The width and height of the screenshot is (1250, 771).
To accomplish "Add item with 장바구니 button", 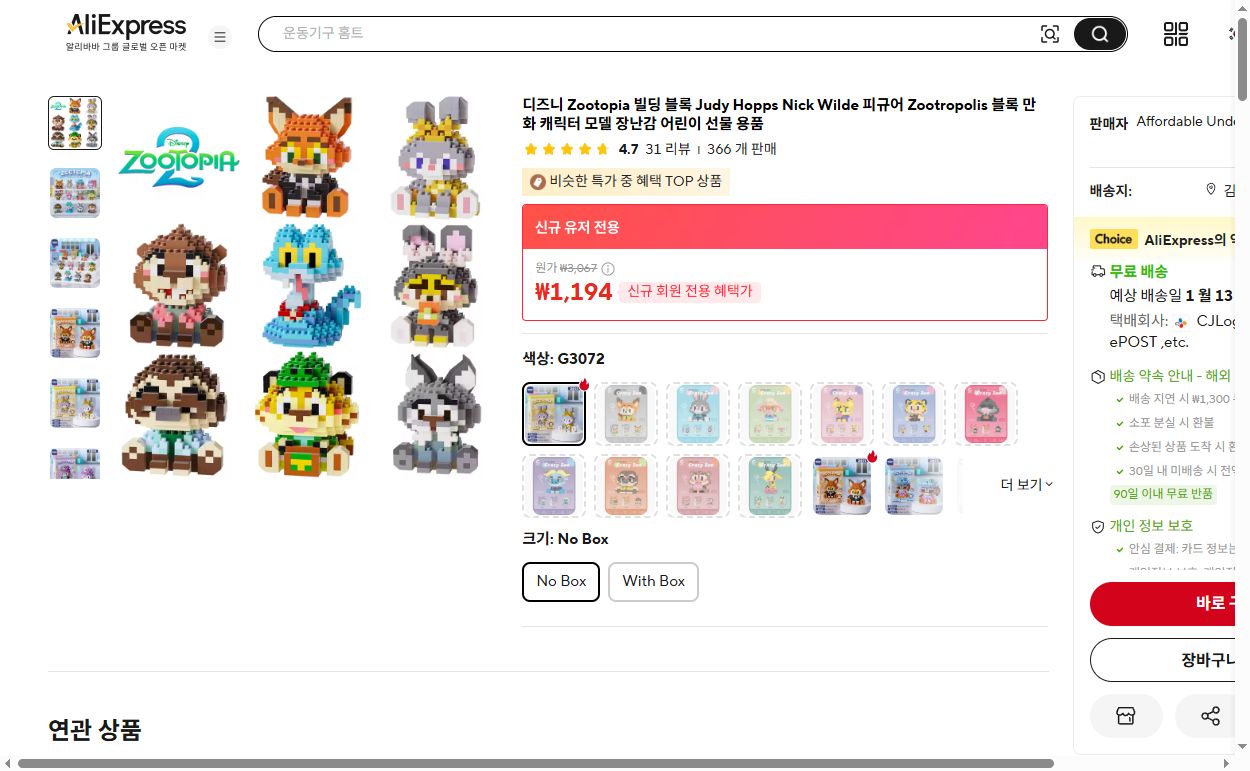I will click(x=1168, y=660).
